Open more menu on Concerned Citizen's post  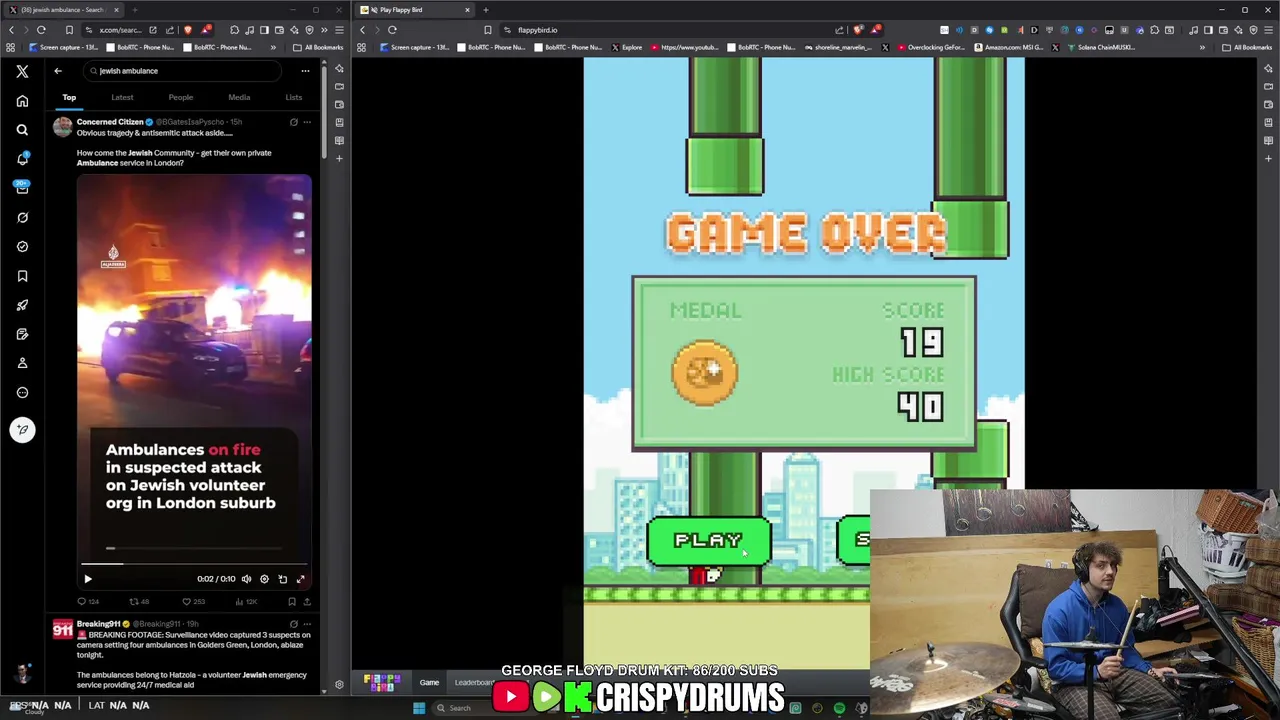(x=307, y=122)
